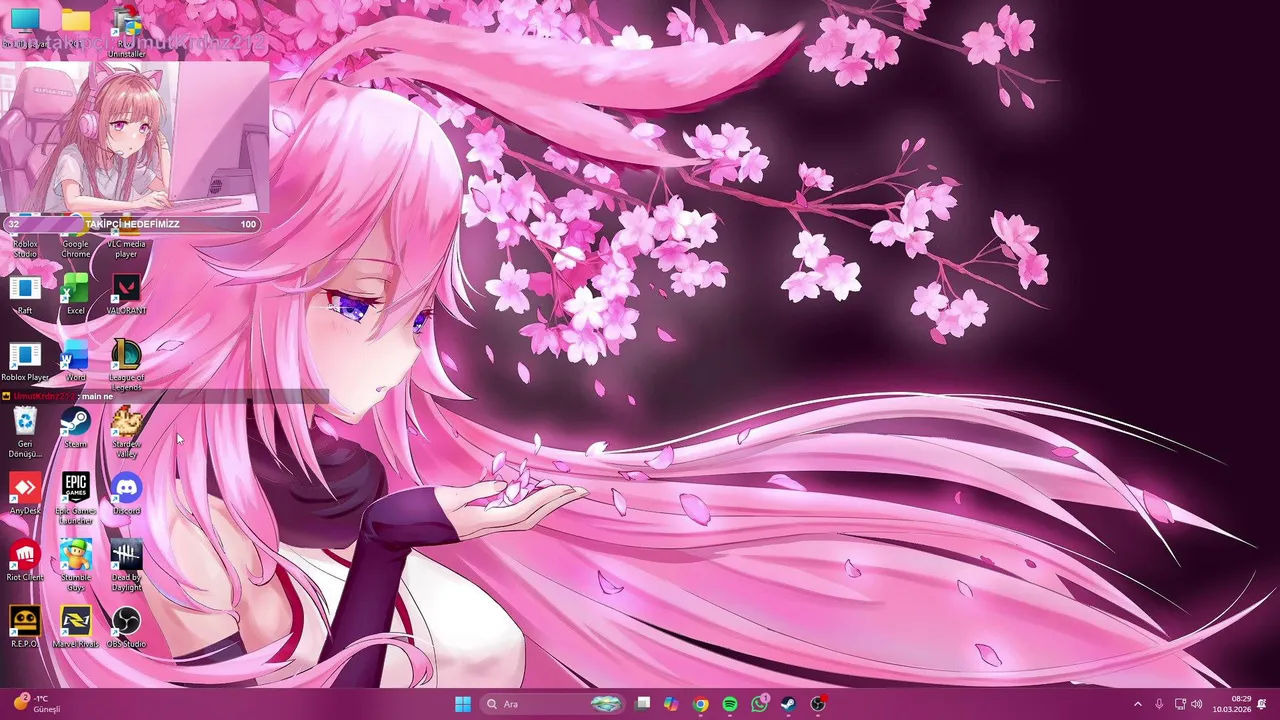1280x720 pixels.
Task: Launch Marvel Rivals from the desktop
Action: 76,627
